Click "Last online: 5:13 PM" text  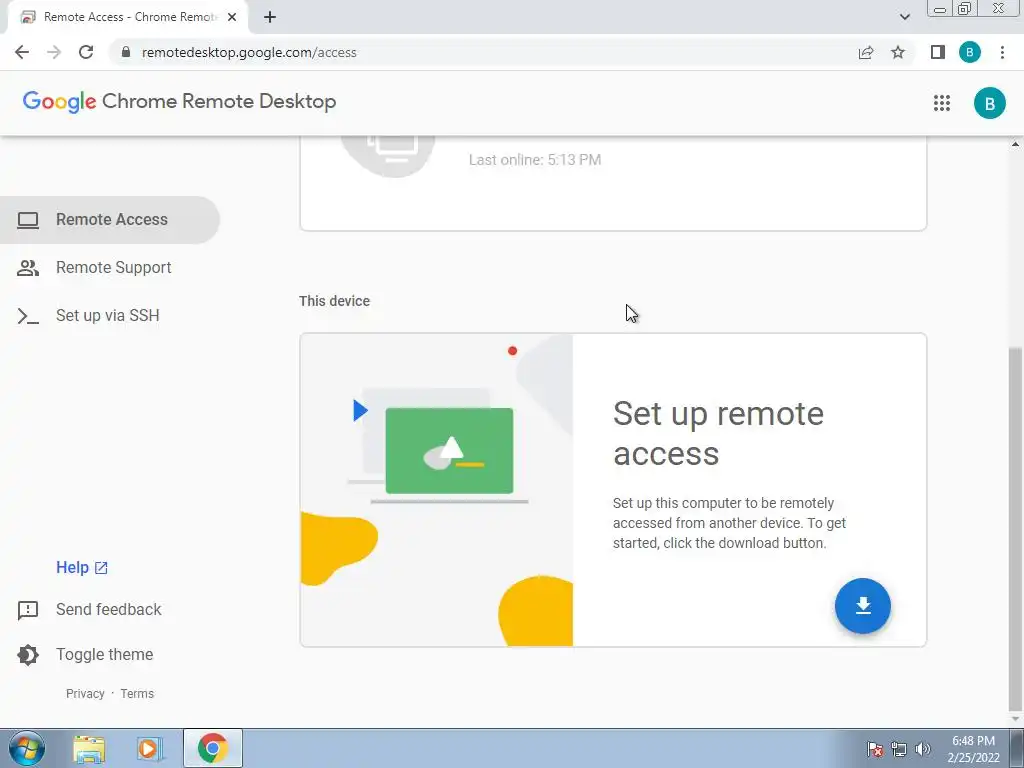(x=535, y=160)
